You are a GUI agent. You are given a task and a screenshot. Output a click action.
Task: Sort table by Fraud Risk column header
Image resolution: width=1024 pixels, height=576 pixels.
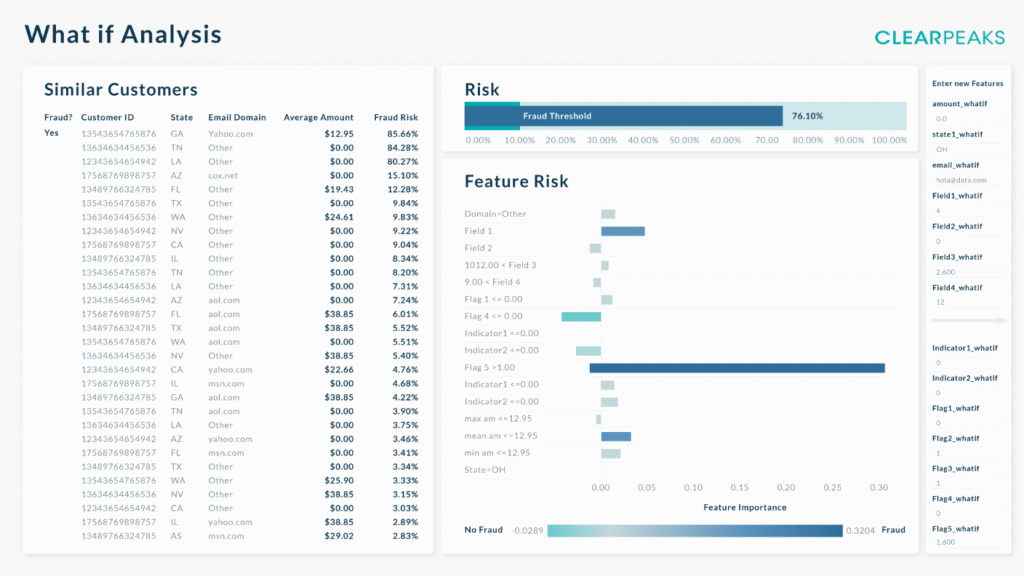point(395,117)
